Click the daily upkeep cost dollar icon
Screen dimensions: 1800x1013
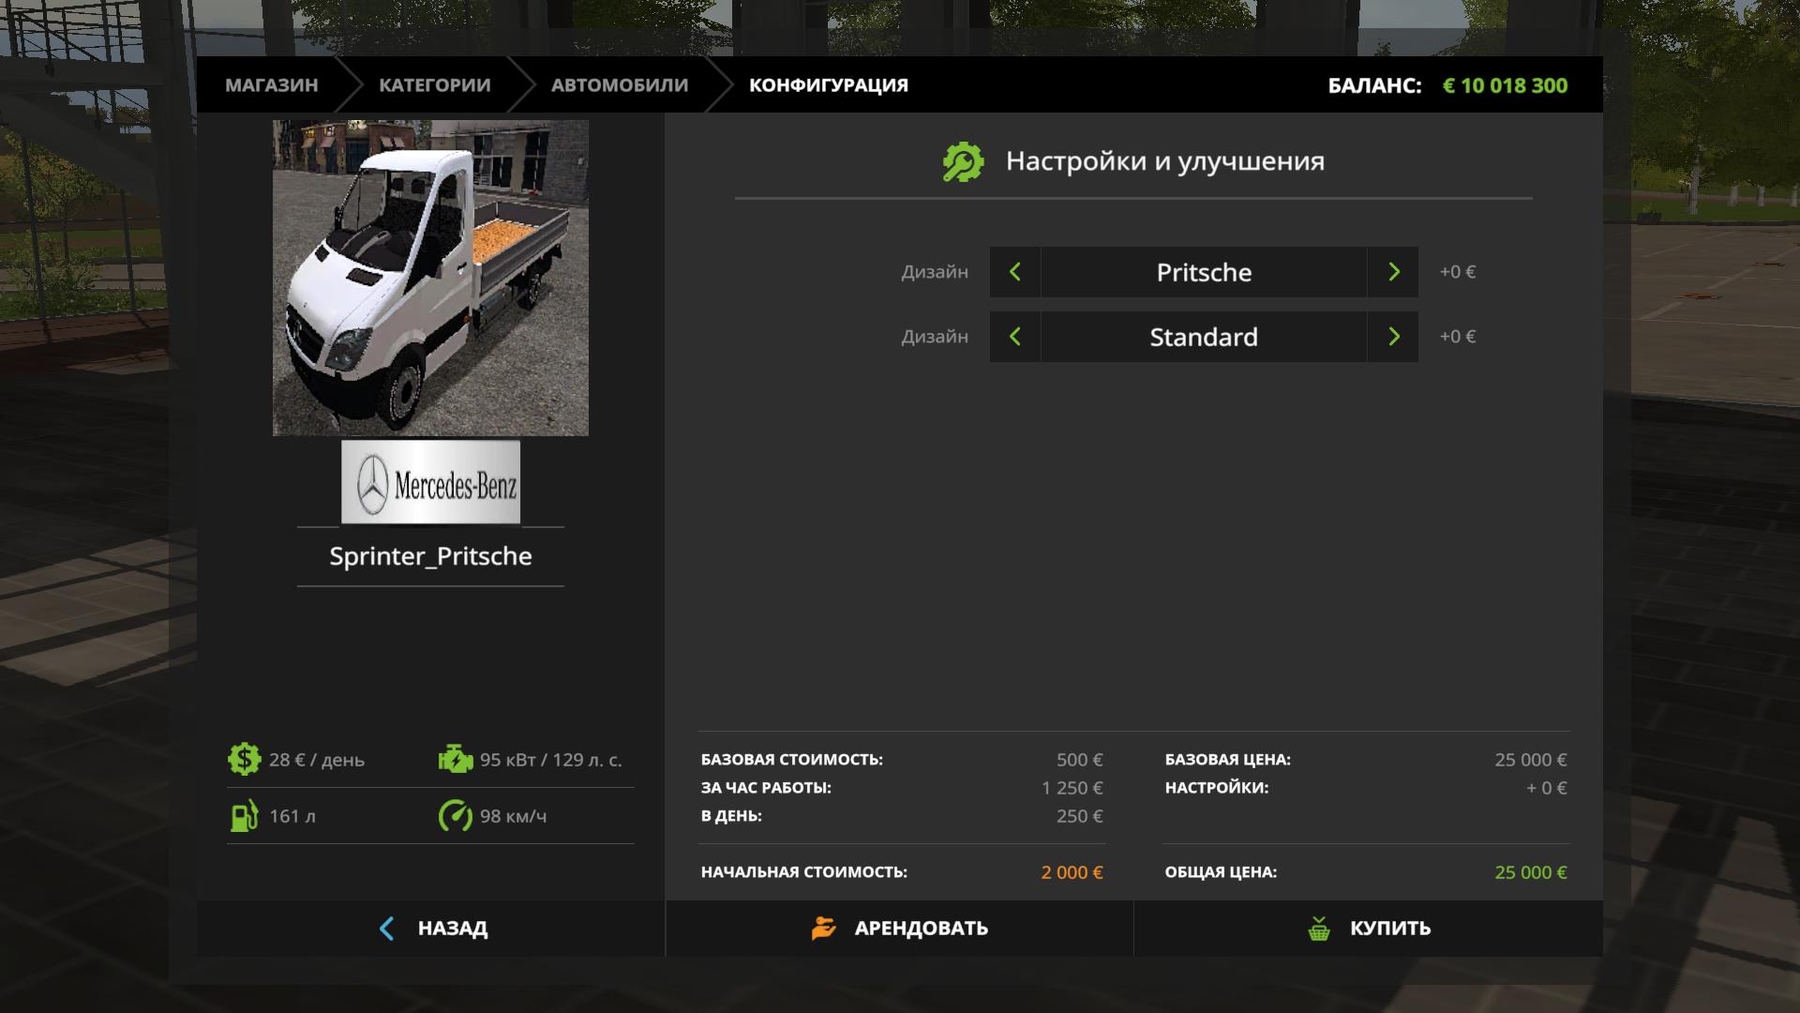click(x=244, y=759)
